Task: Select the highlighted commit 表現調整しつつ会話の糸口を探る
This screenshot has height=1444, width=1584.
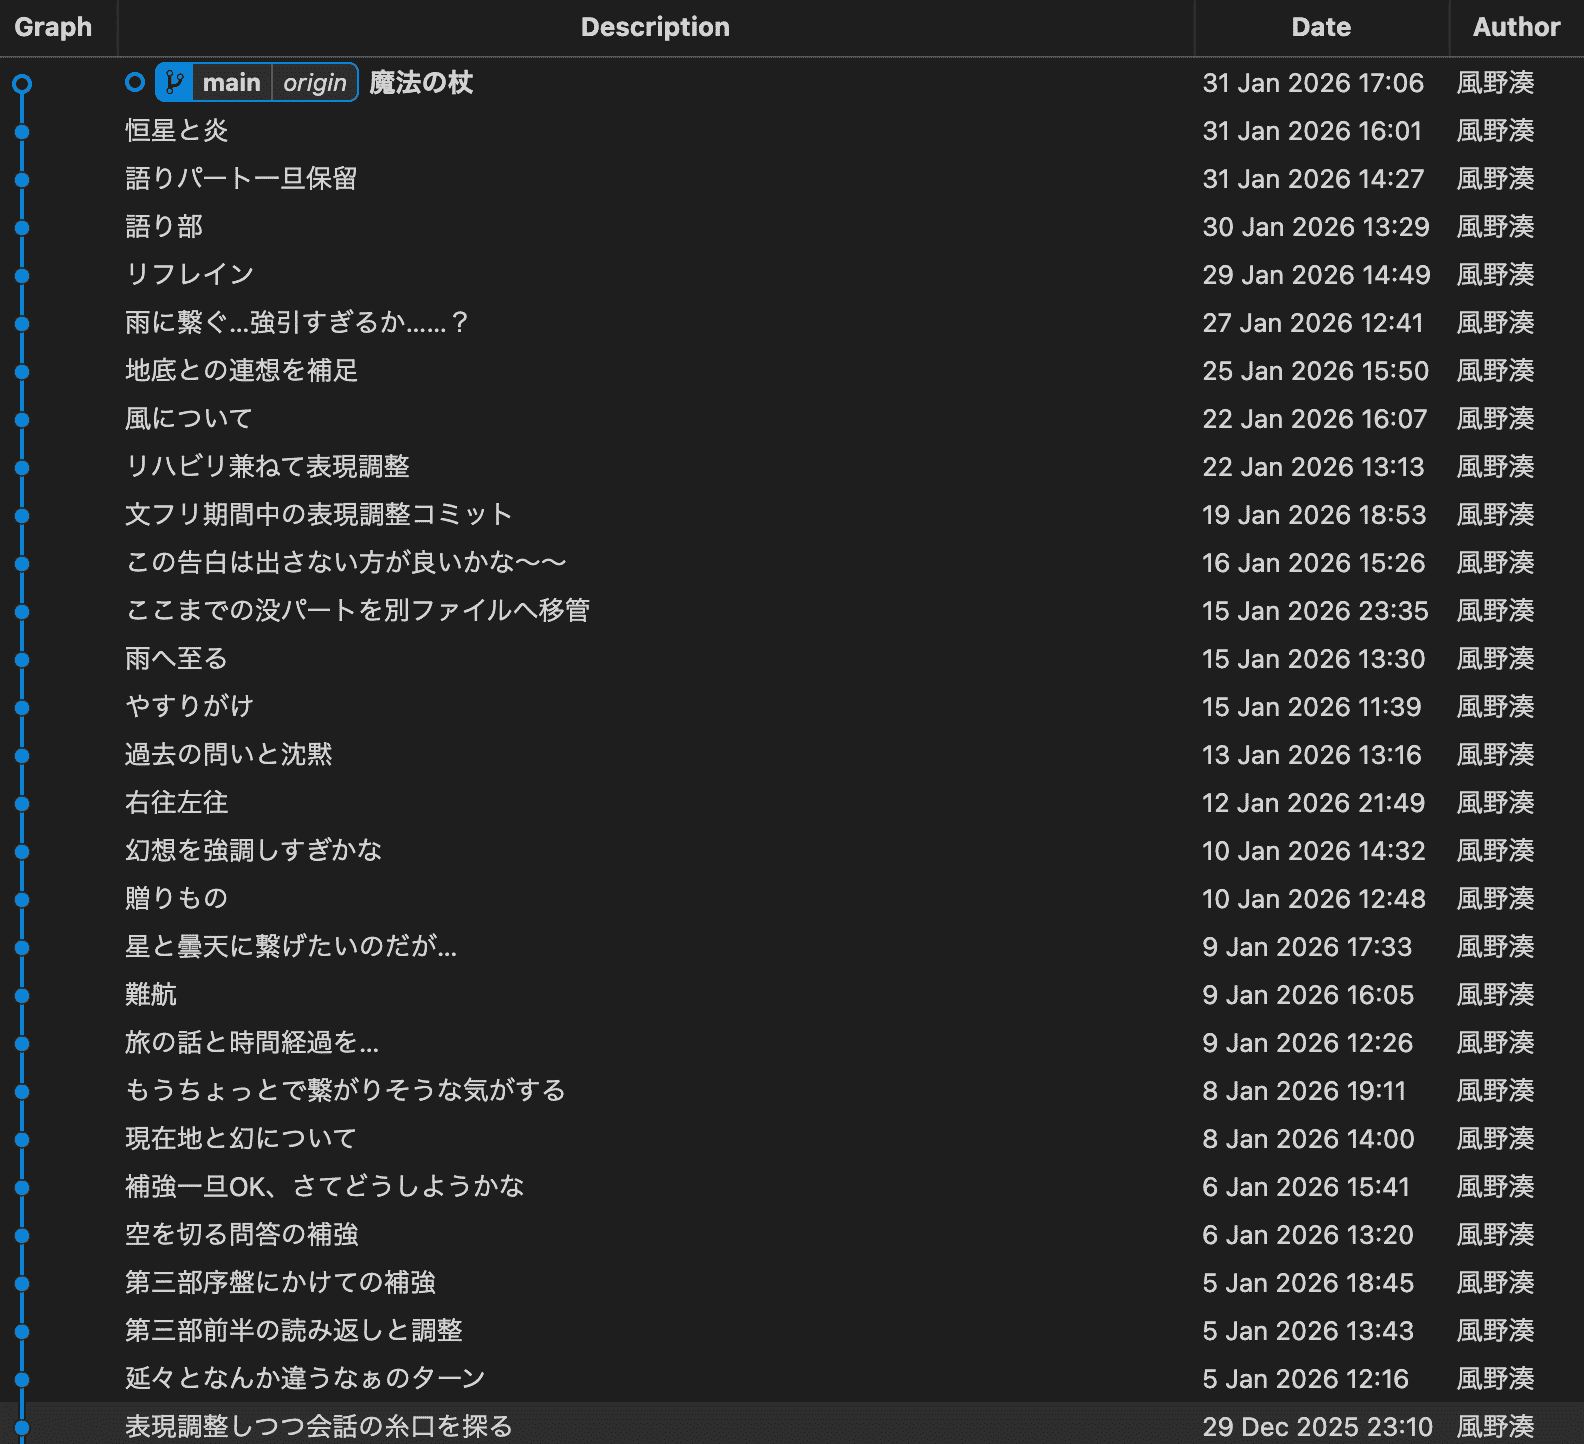Action: 319,1426
